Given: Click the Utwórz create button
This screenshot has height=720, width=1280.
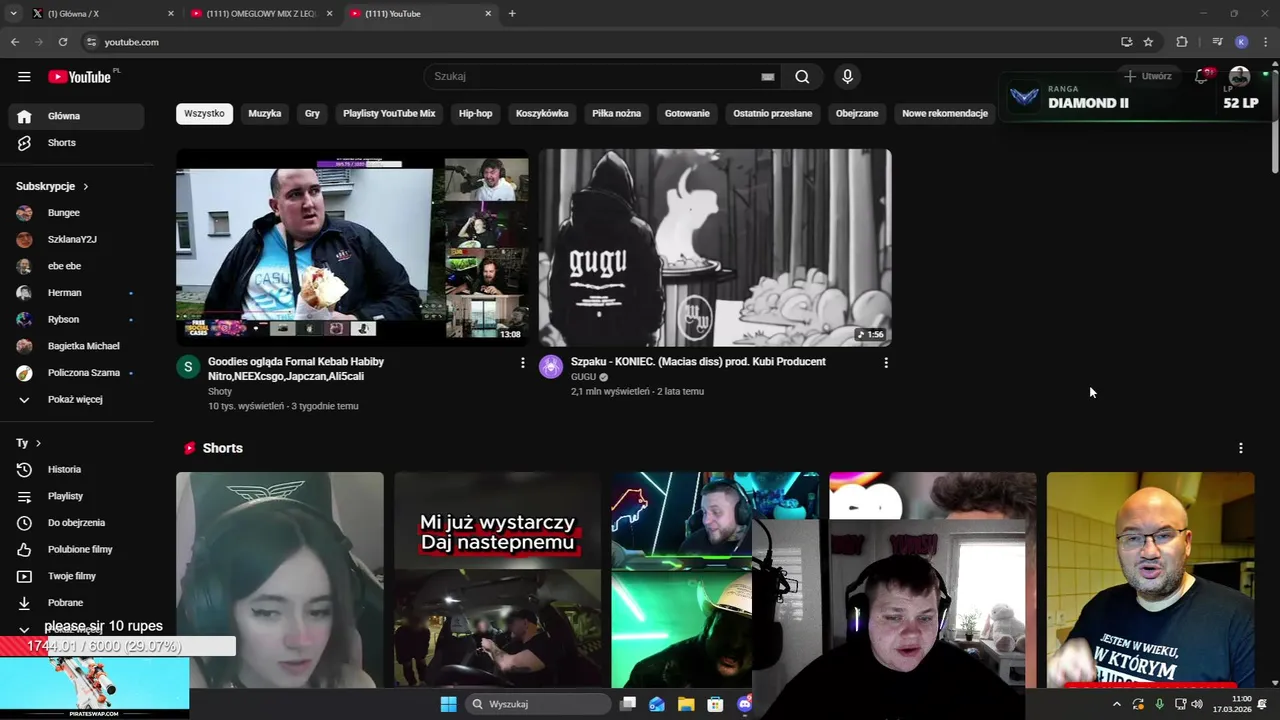Looking at the screenshot, I should pyautogui.click(x=1147, y=77).
